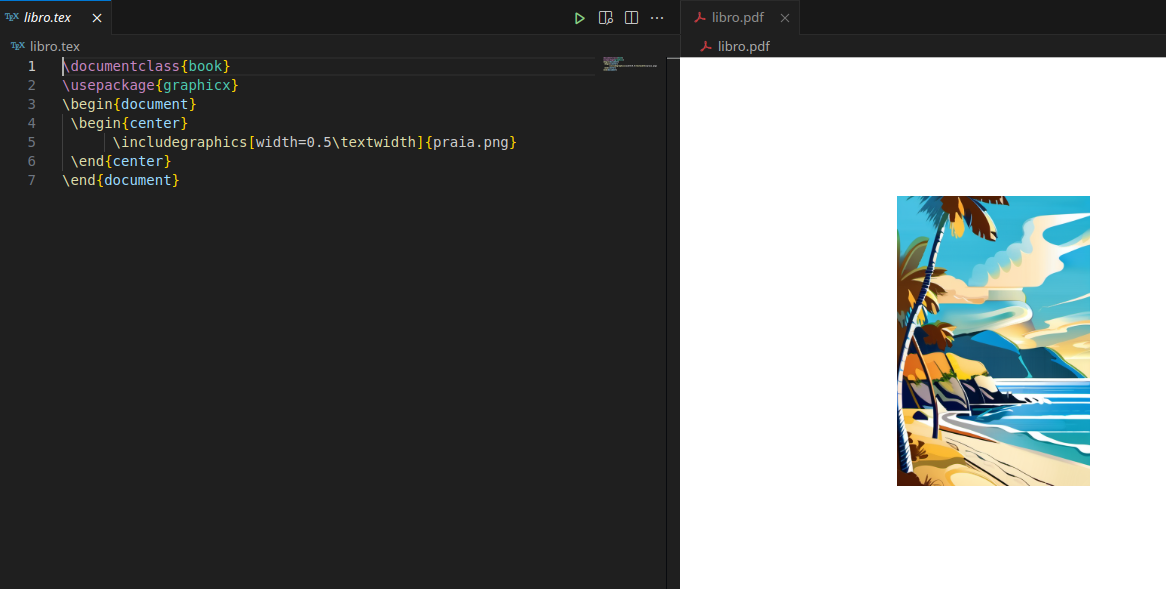1166x589 pixels.
Task: Click the libro.pdf breadcrumb path item
Action: click(x=743, y=46)
